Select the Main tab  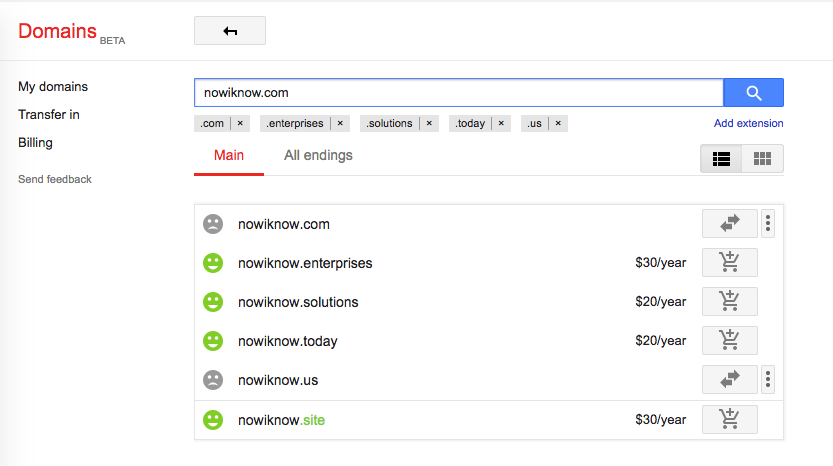point(229,155)
